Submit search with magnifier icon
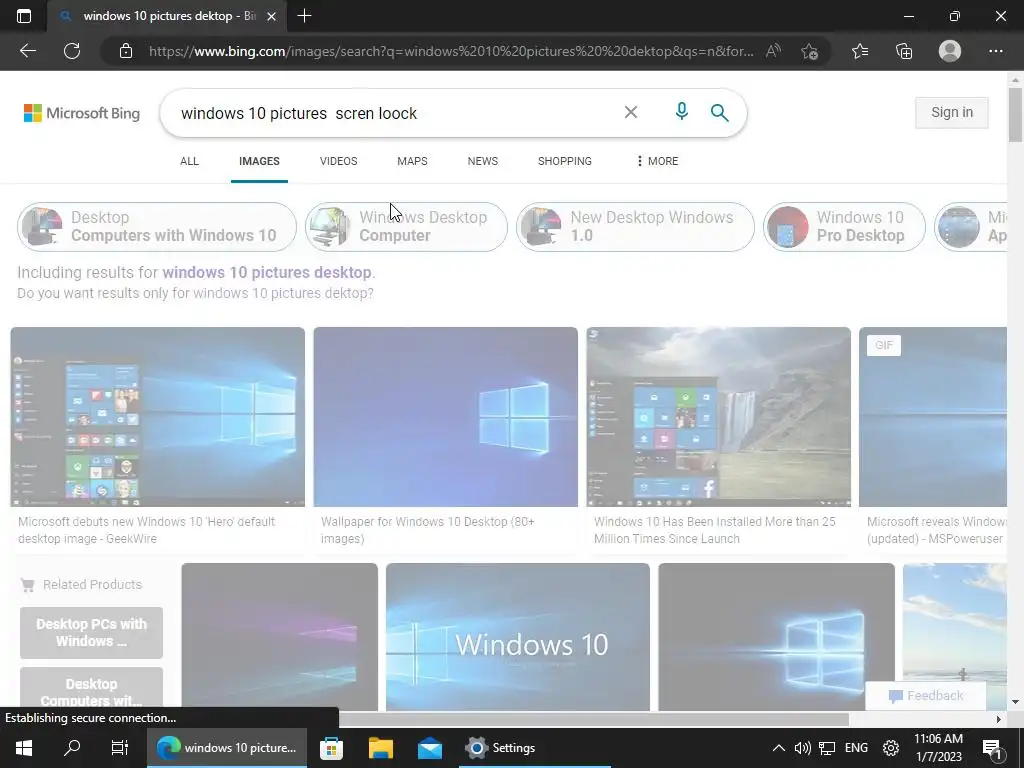Image resolution: width=1024 pixels, height=768 pixels. [x=720, y=112]
